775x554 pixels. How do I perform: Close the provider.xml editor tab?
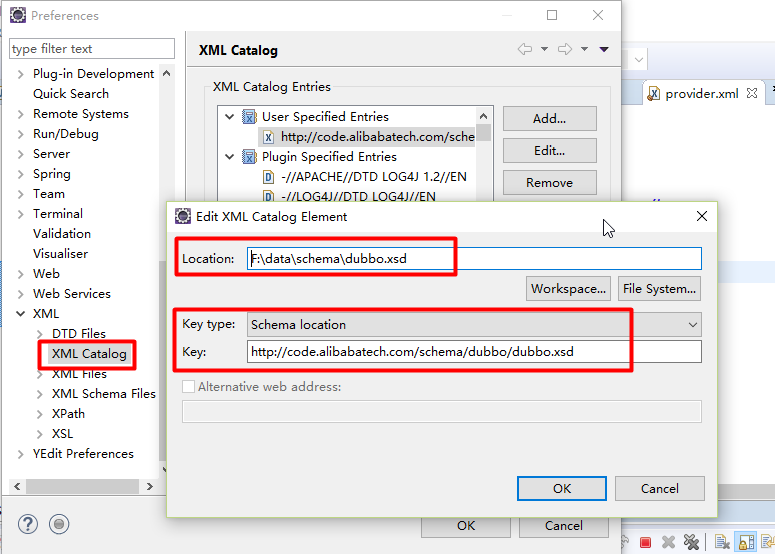752,93
